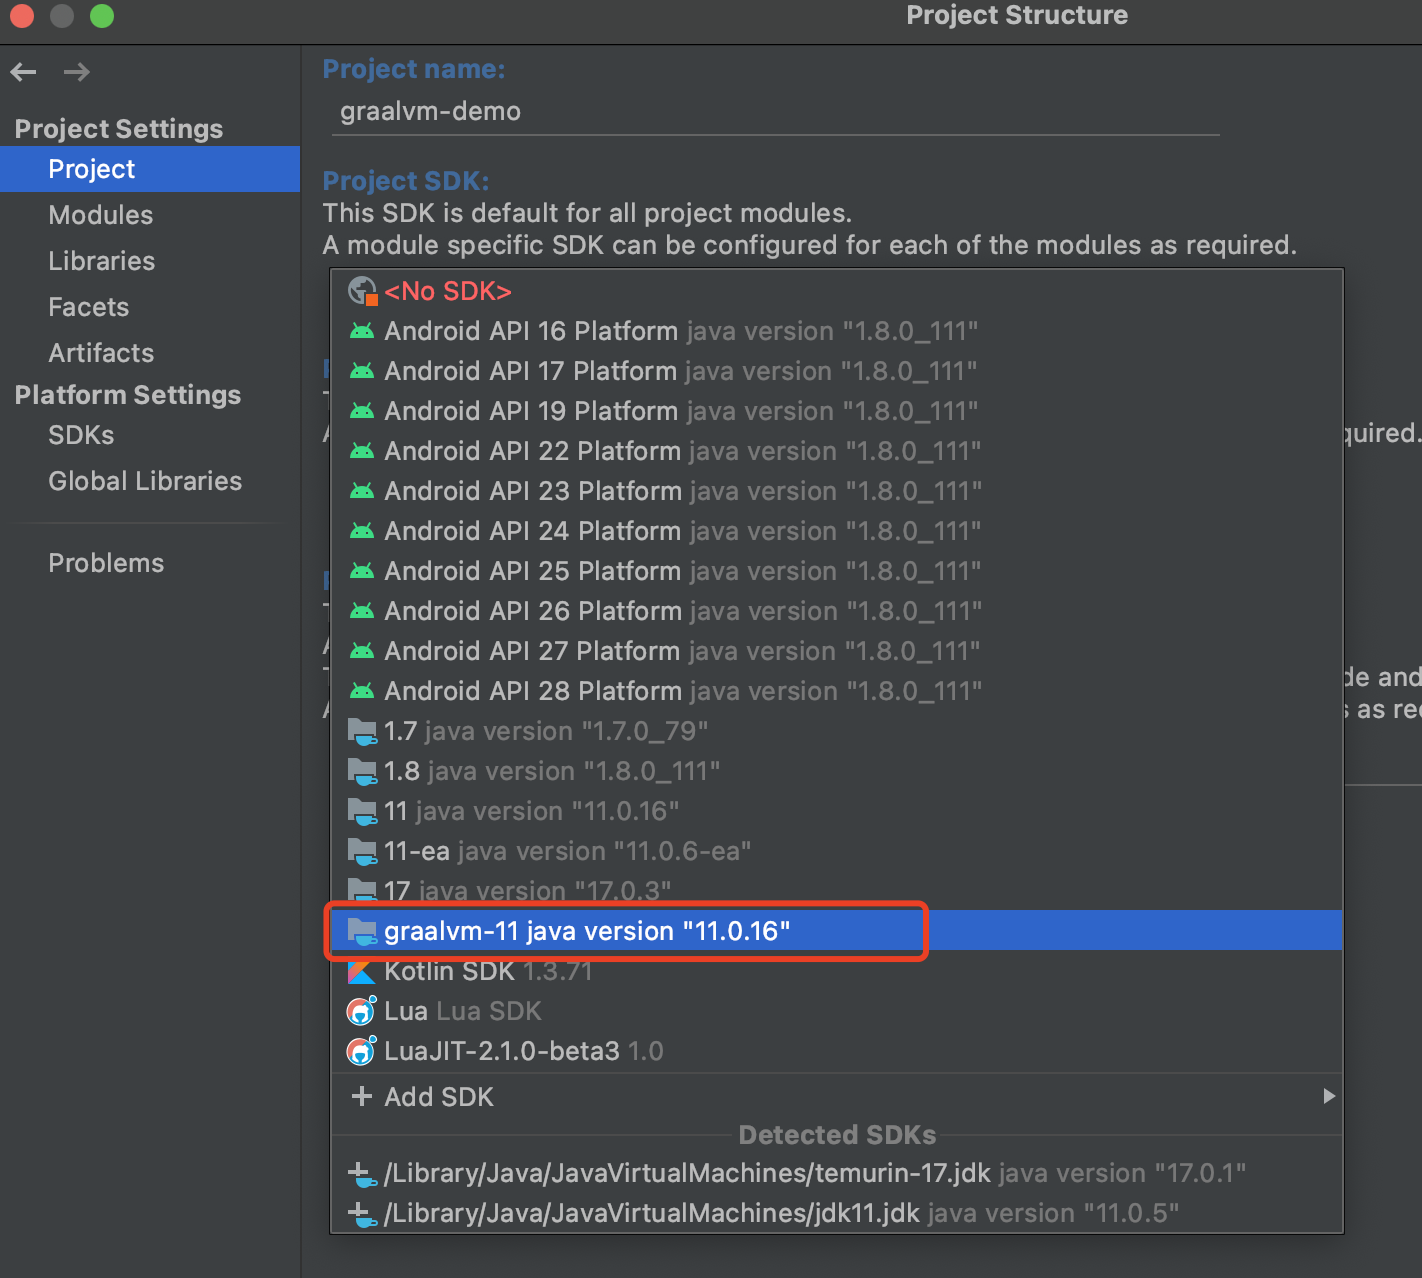Open the Artifacts settings page

pyautogui.click(x=150, y=353)
